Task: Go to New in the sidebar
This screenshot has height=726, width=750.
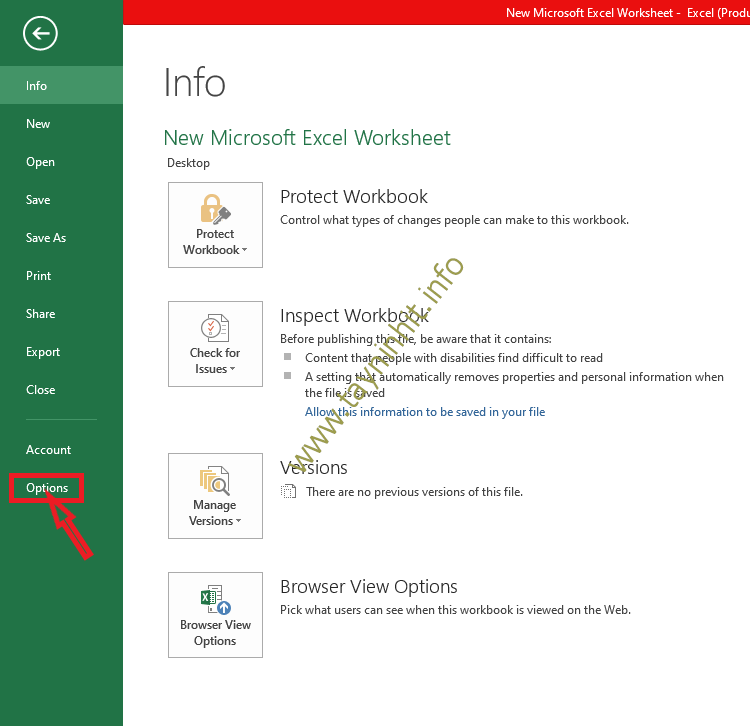Action: coord(38,124)
